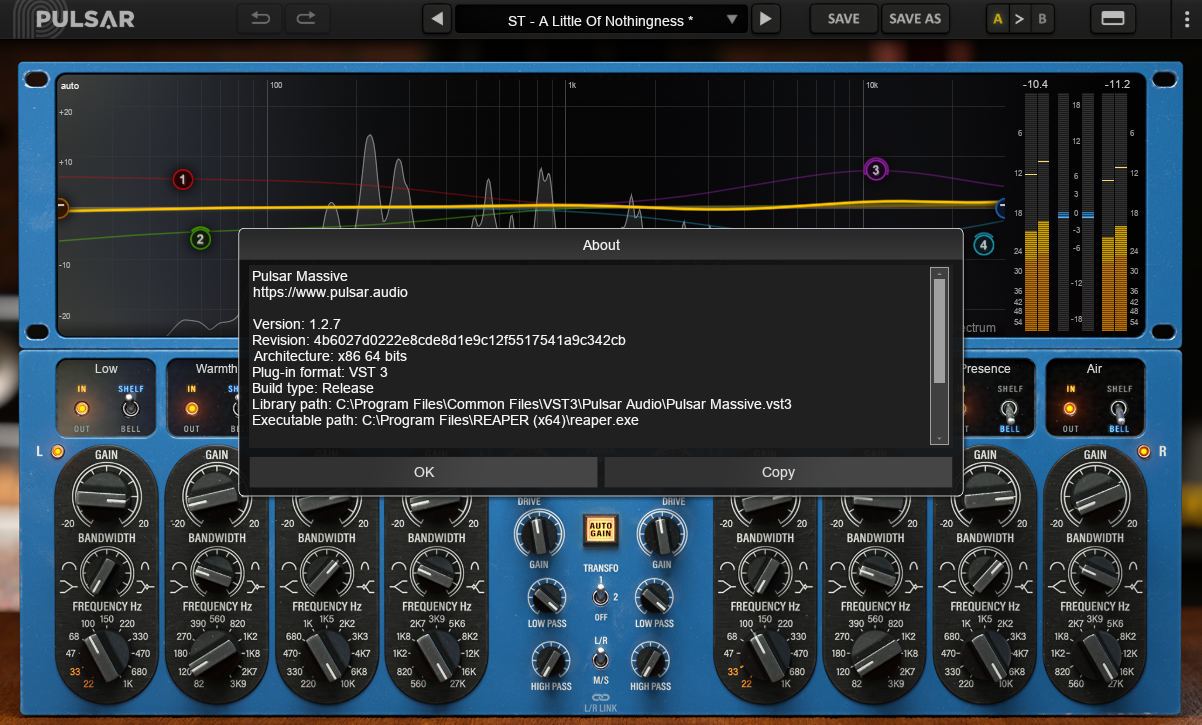Click the left blue gain slider handle beside the meters
Viewport: 1202px width, 725px height.
[x=1063, y=214]
